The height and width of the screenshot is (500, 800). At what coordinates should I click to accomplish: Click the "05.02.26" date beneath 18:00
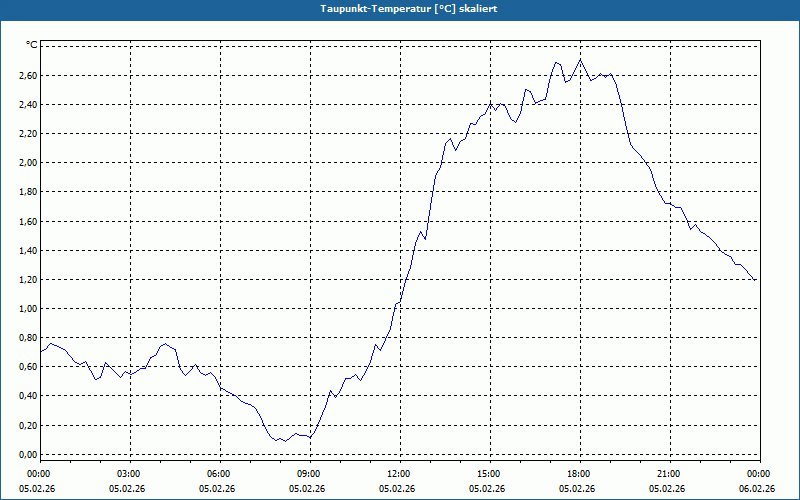coord(577,489)
